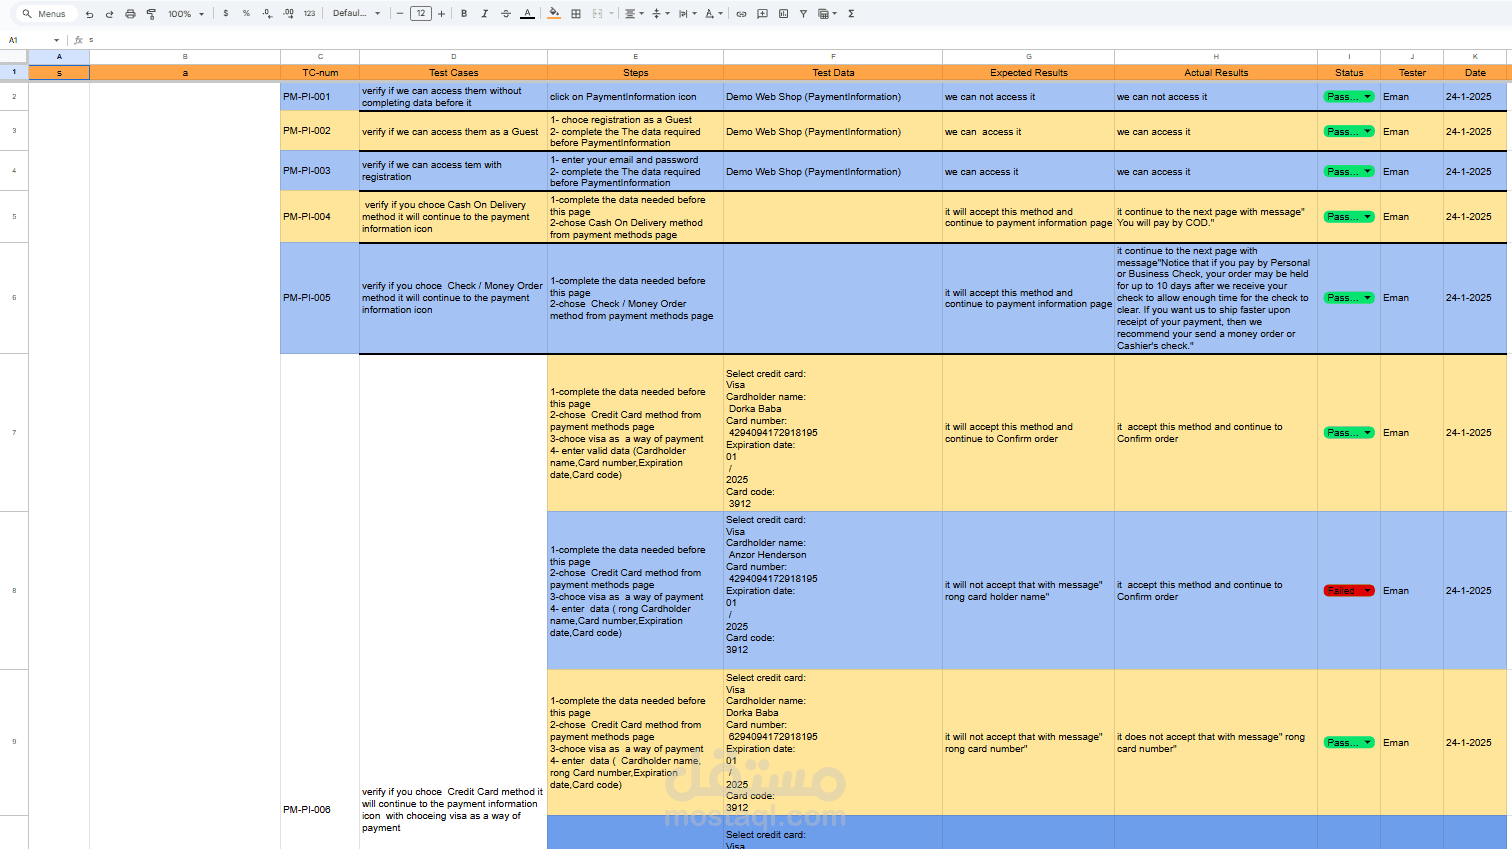Screen dimensions: 1512x849
Task: Open the functions sigma menu
Action: [x=851, y=14]
